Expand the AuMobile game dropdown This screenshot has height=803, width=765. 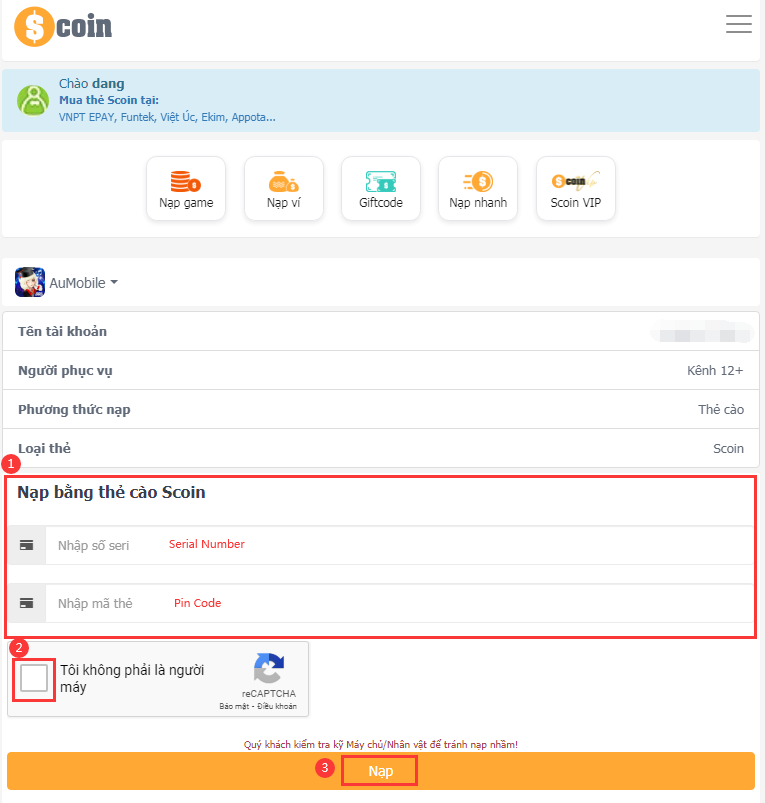[x=84, y=283]
